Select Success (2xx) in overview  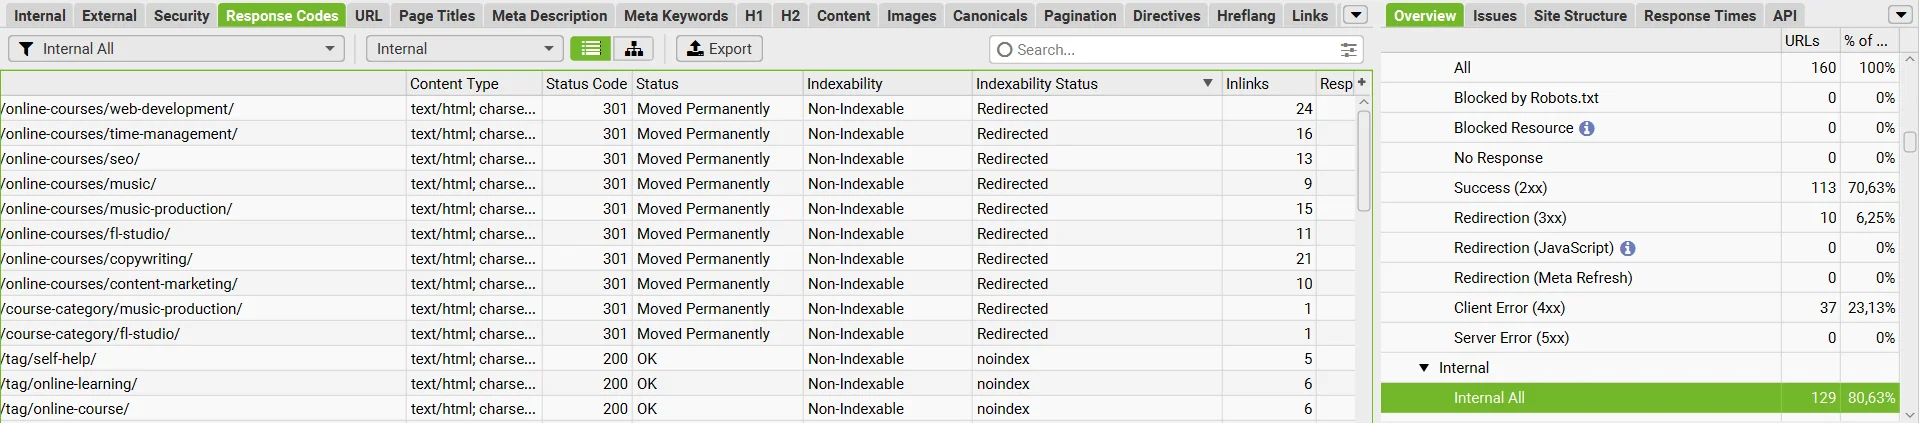pyautogui.click(x=1640, y=188)
